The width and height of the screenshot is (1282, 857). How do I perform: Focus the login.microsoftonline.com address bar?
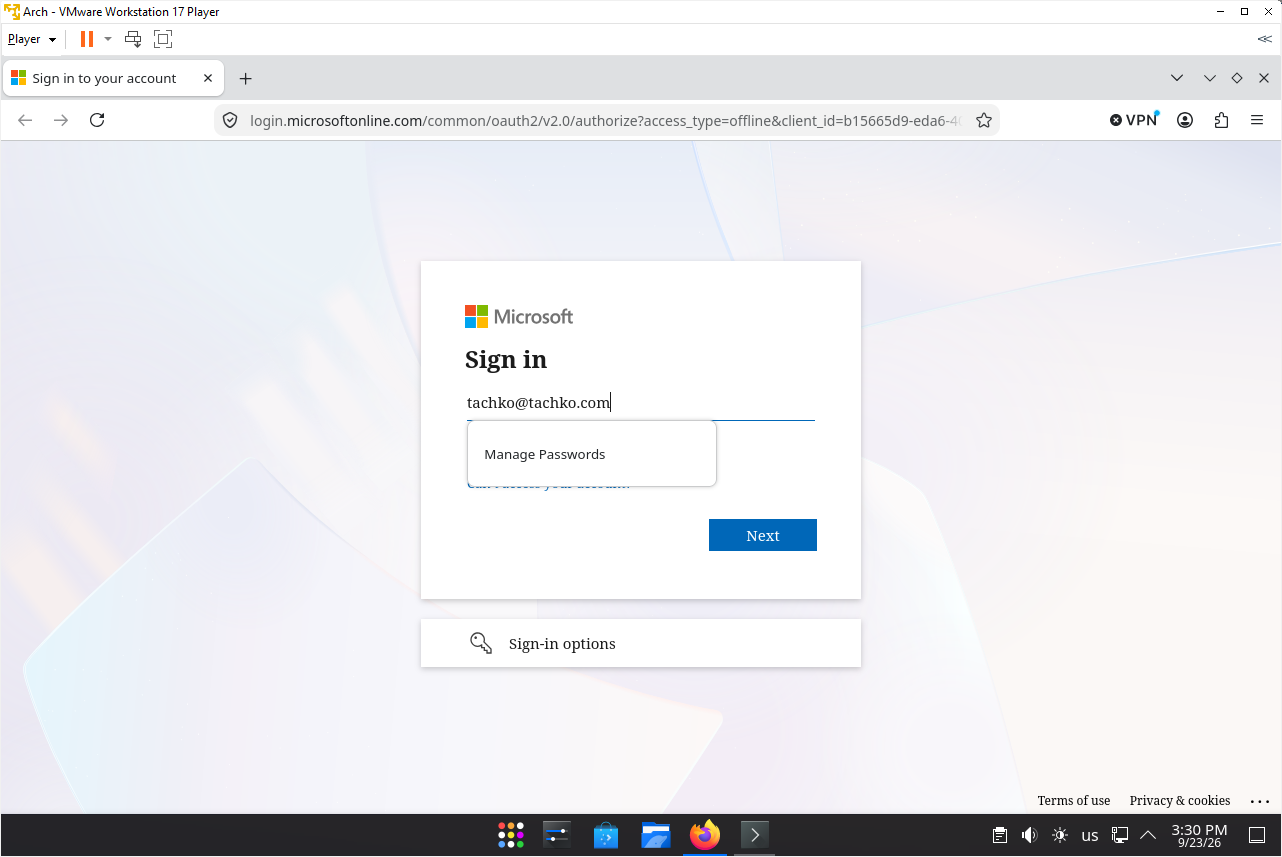(x=605, y=120)
